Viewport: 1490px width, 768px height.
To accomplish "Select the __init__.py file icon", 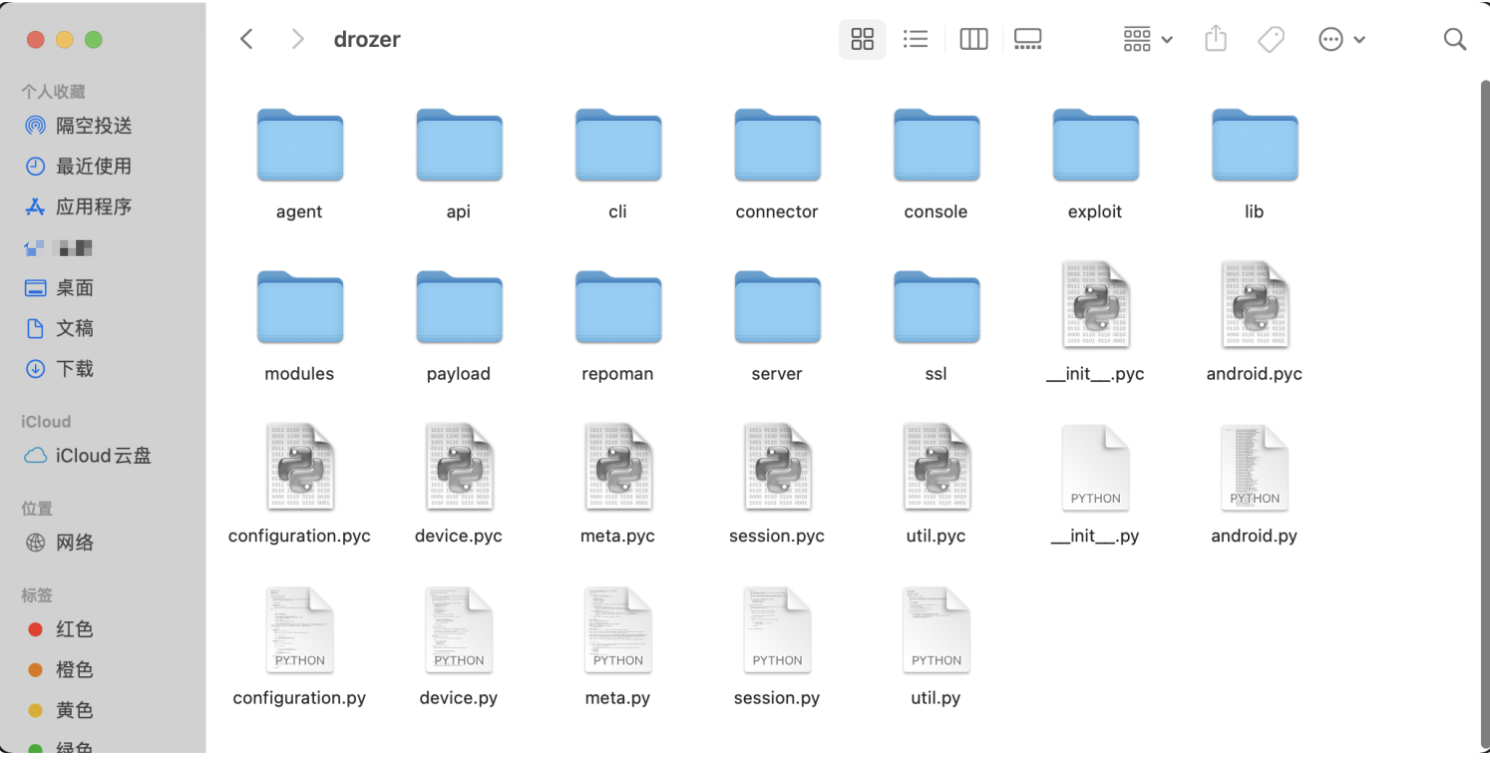I will [x=1095, y=467].
